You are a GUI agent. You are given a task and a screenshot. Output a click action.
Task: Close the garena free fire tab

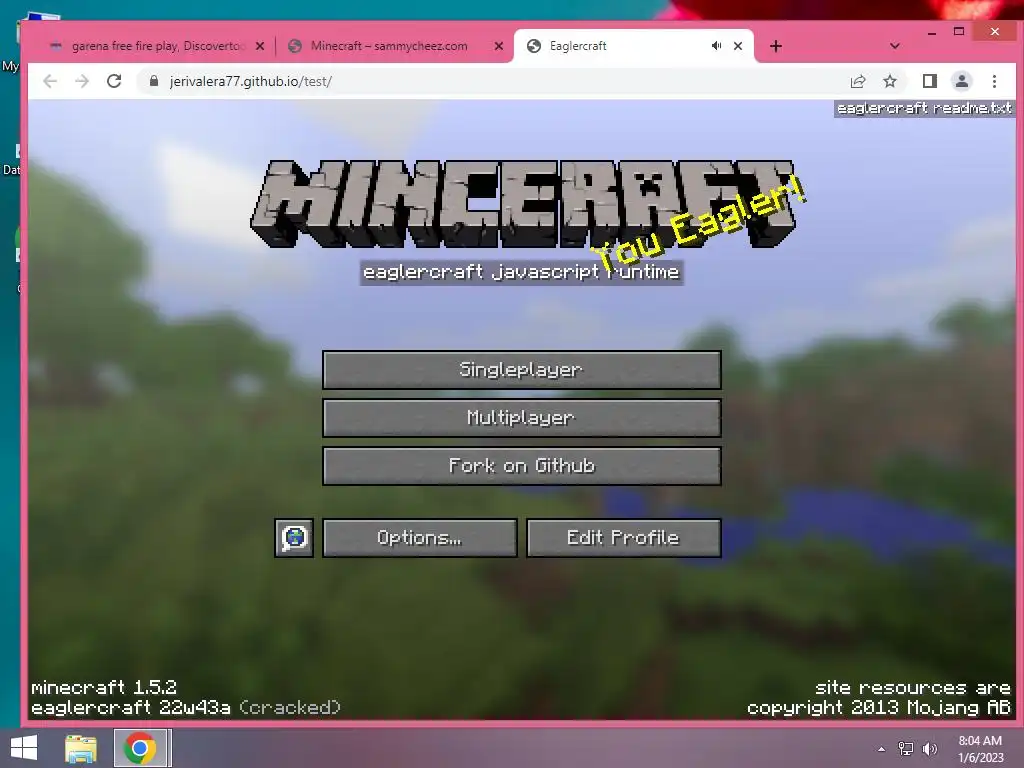[260, 46]
